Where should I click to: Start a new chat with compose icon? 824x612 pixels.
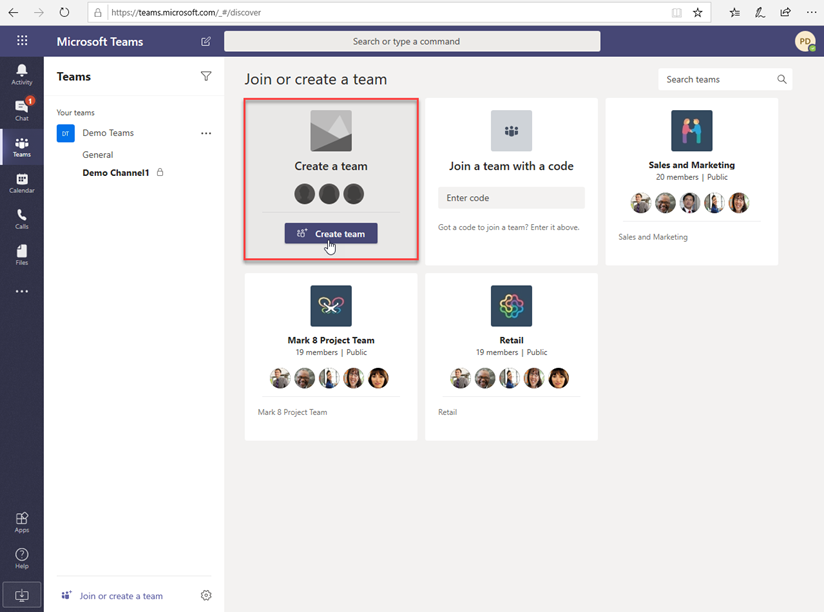pos(206,42)
